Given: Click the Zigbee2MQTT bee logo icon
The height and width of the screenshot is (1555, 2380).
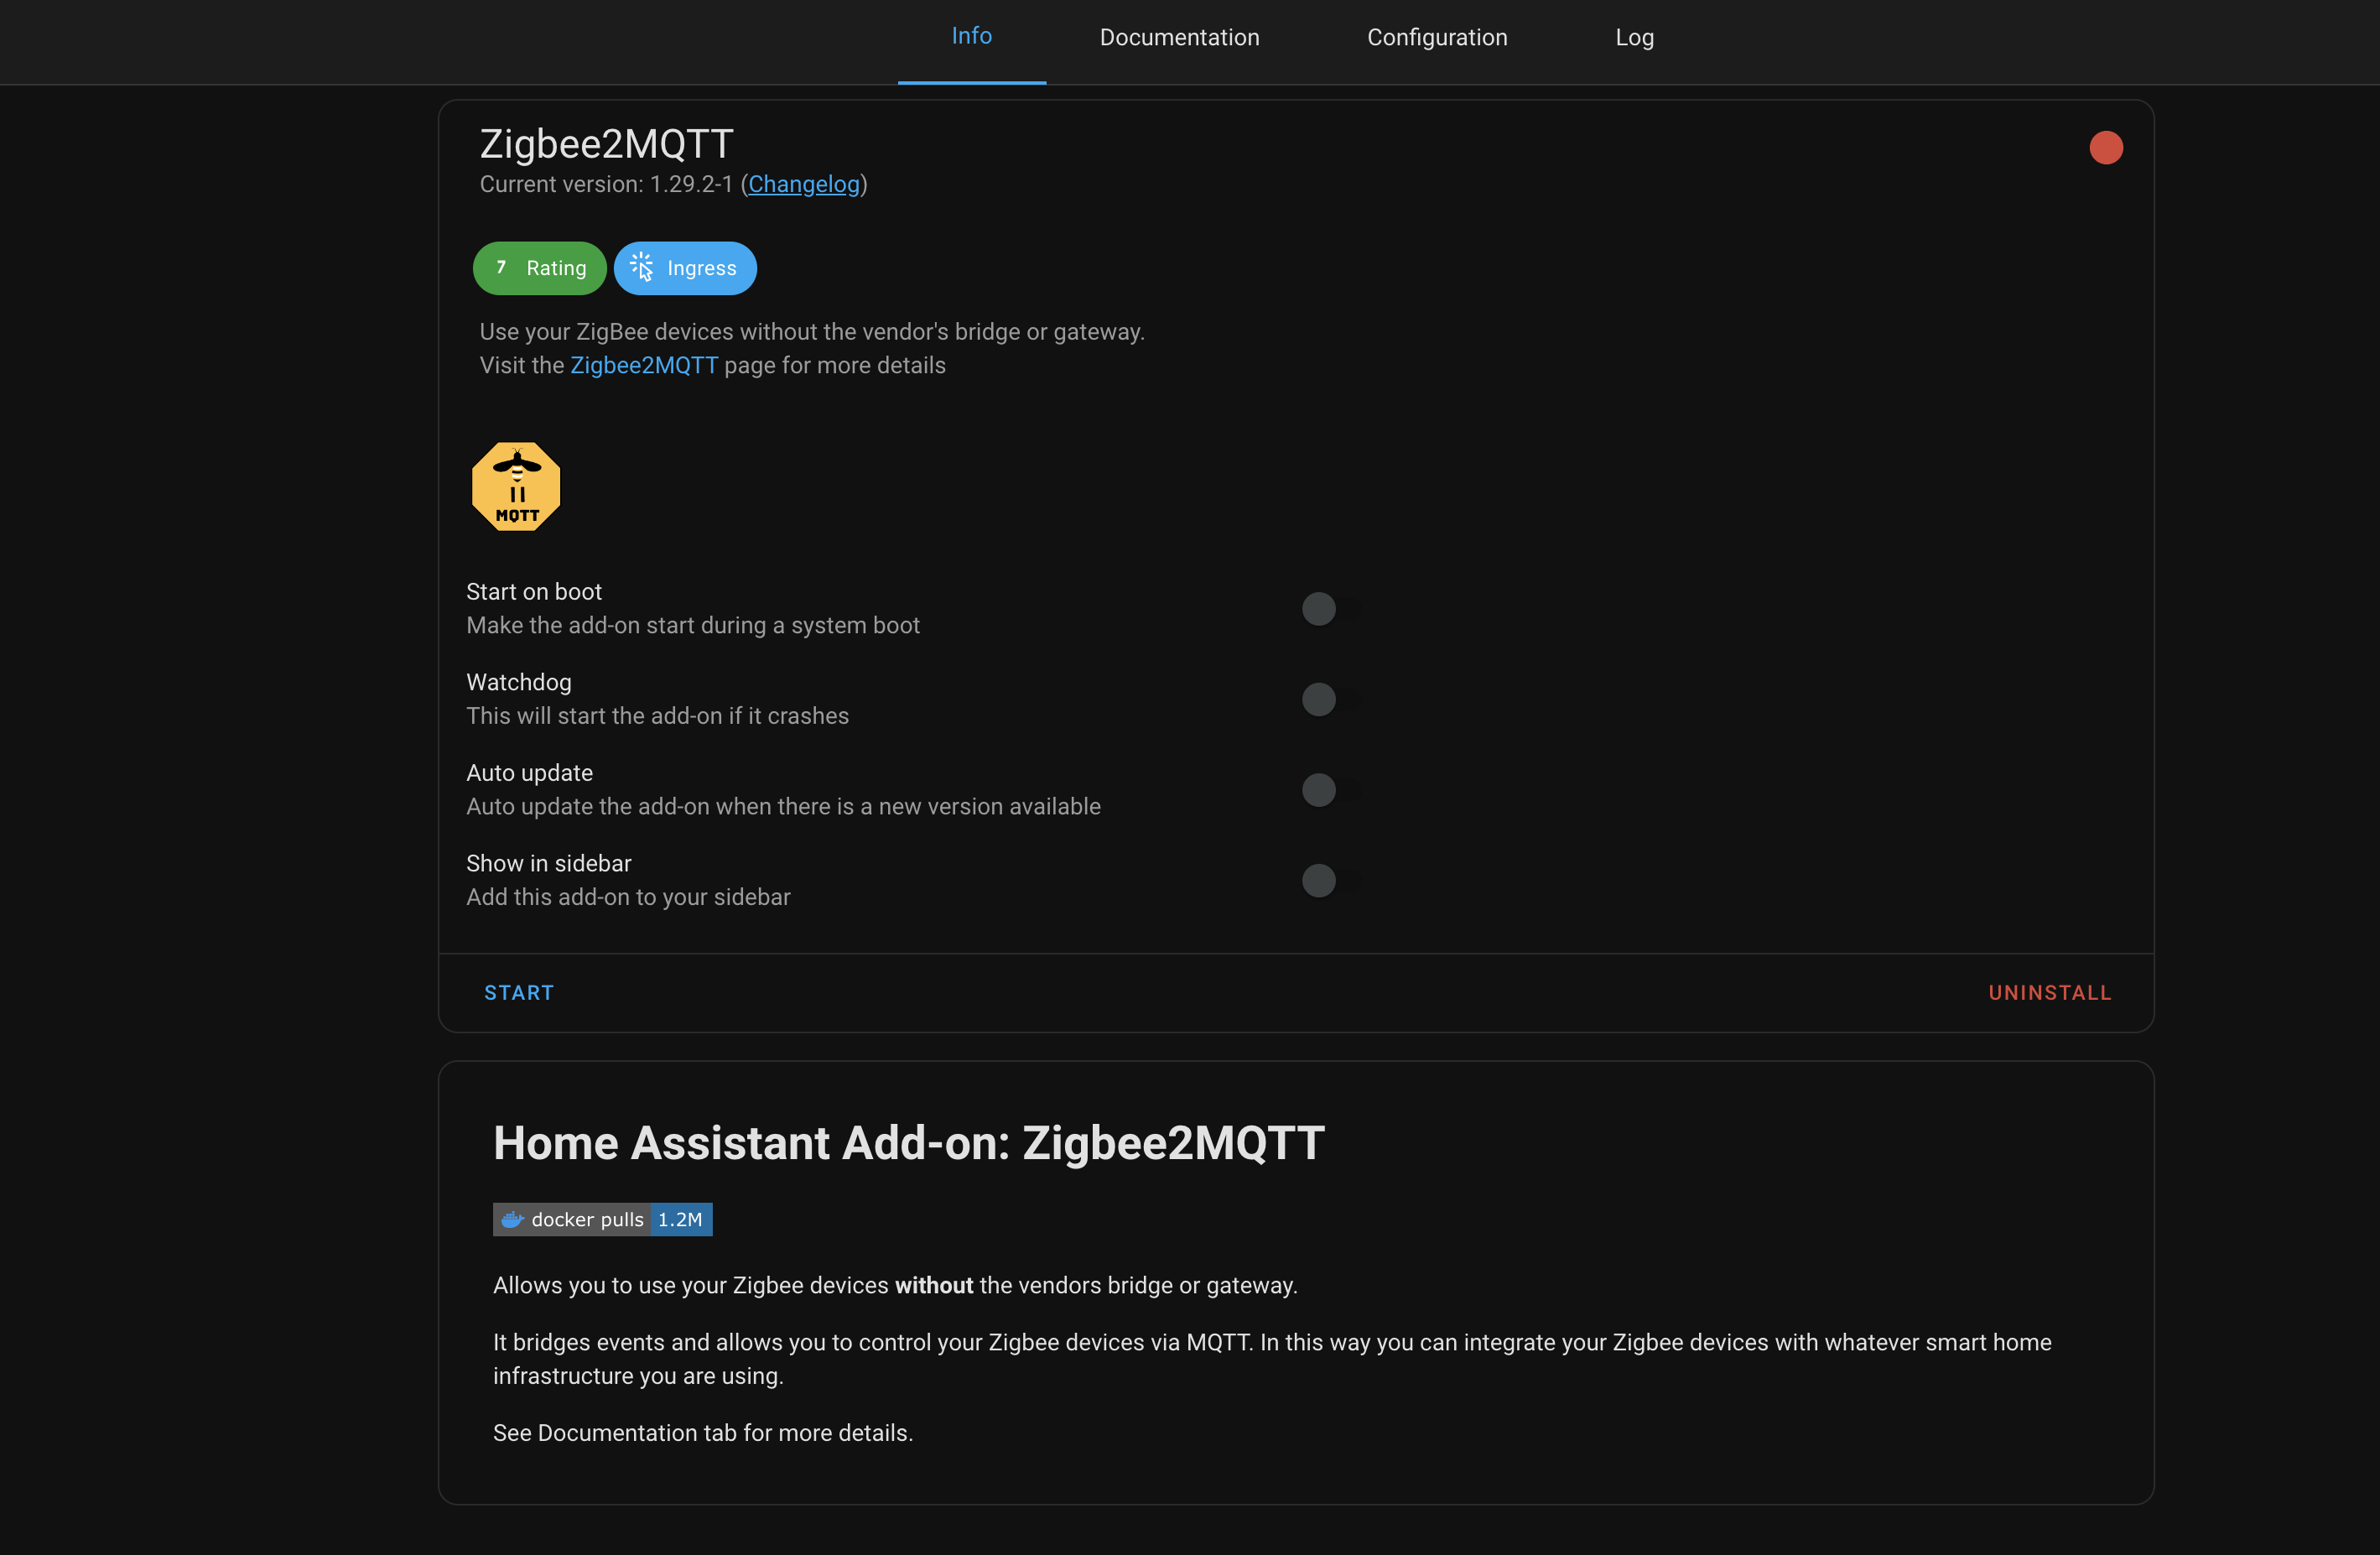Looking at the screenshot, I should pos(515,487).
